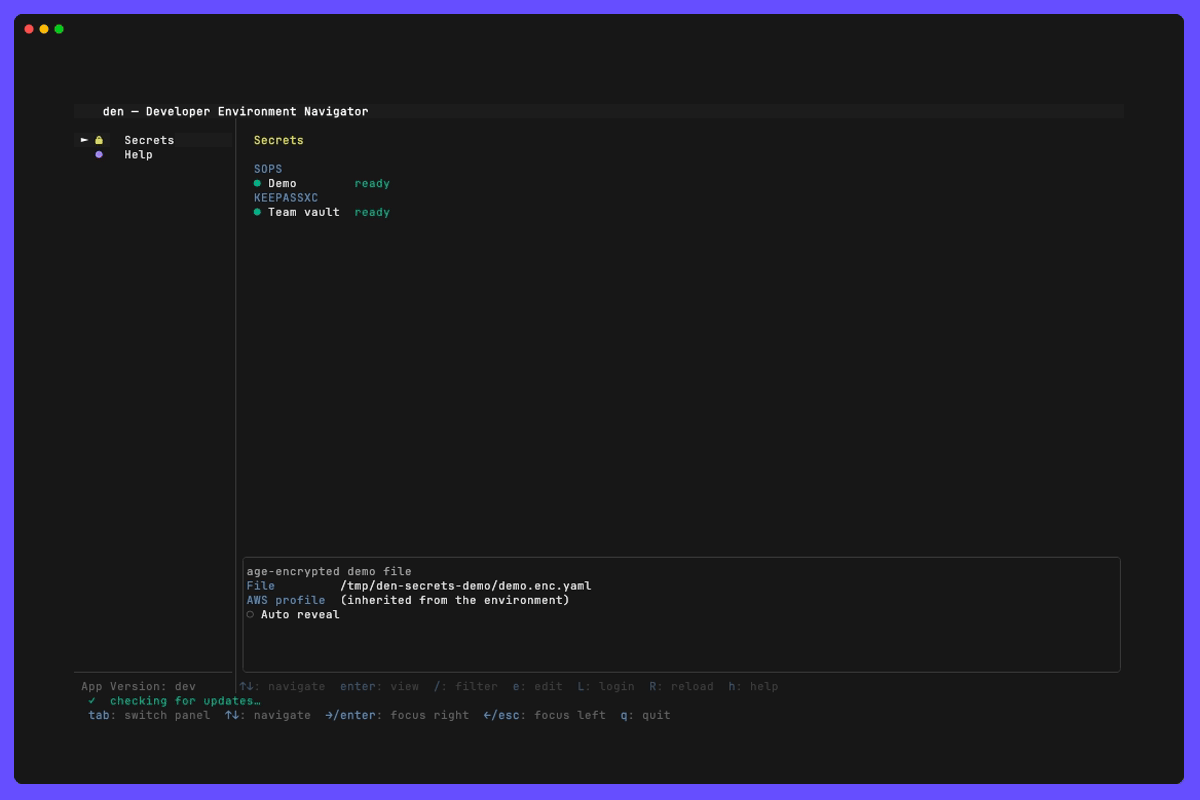The height and width of the screenshot is (800, 1200).
Task: Click the 'AWS profile' label
Action: pyautogui.click(x=286, y=600)
